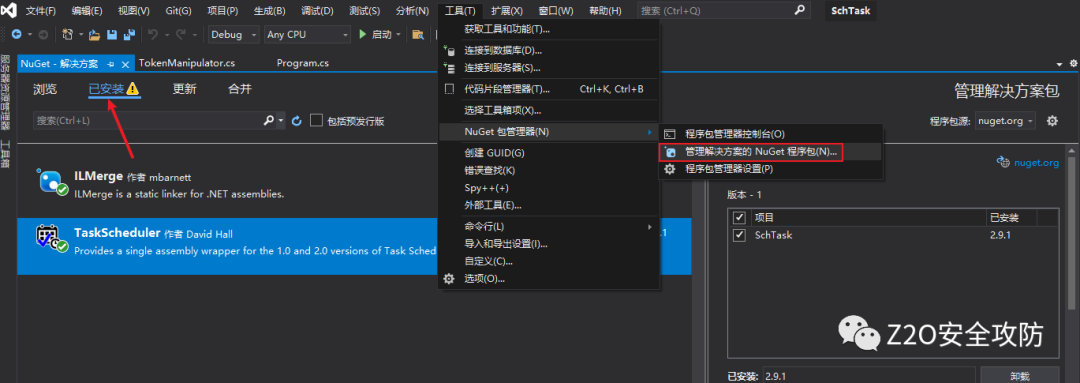The image size is (1080, 383).
Task: Open package source settings gear icon
Action: click(1052, 121)
